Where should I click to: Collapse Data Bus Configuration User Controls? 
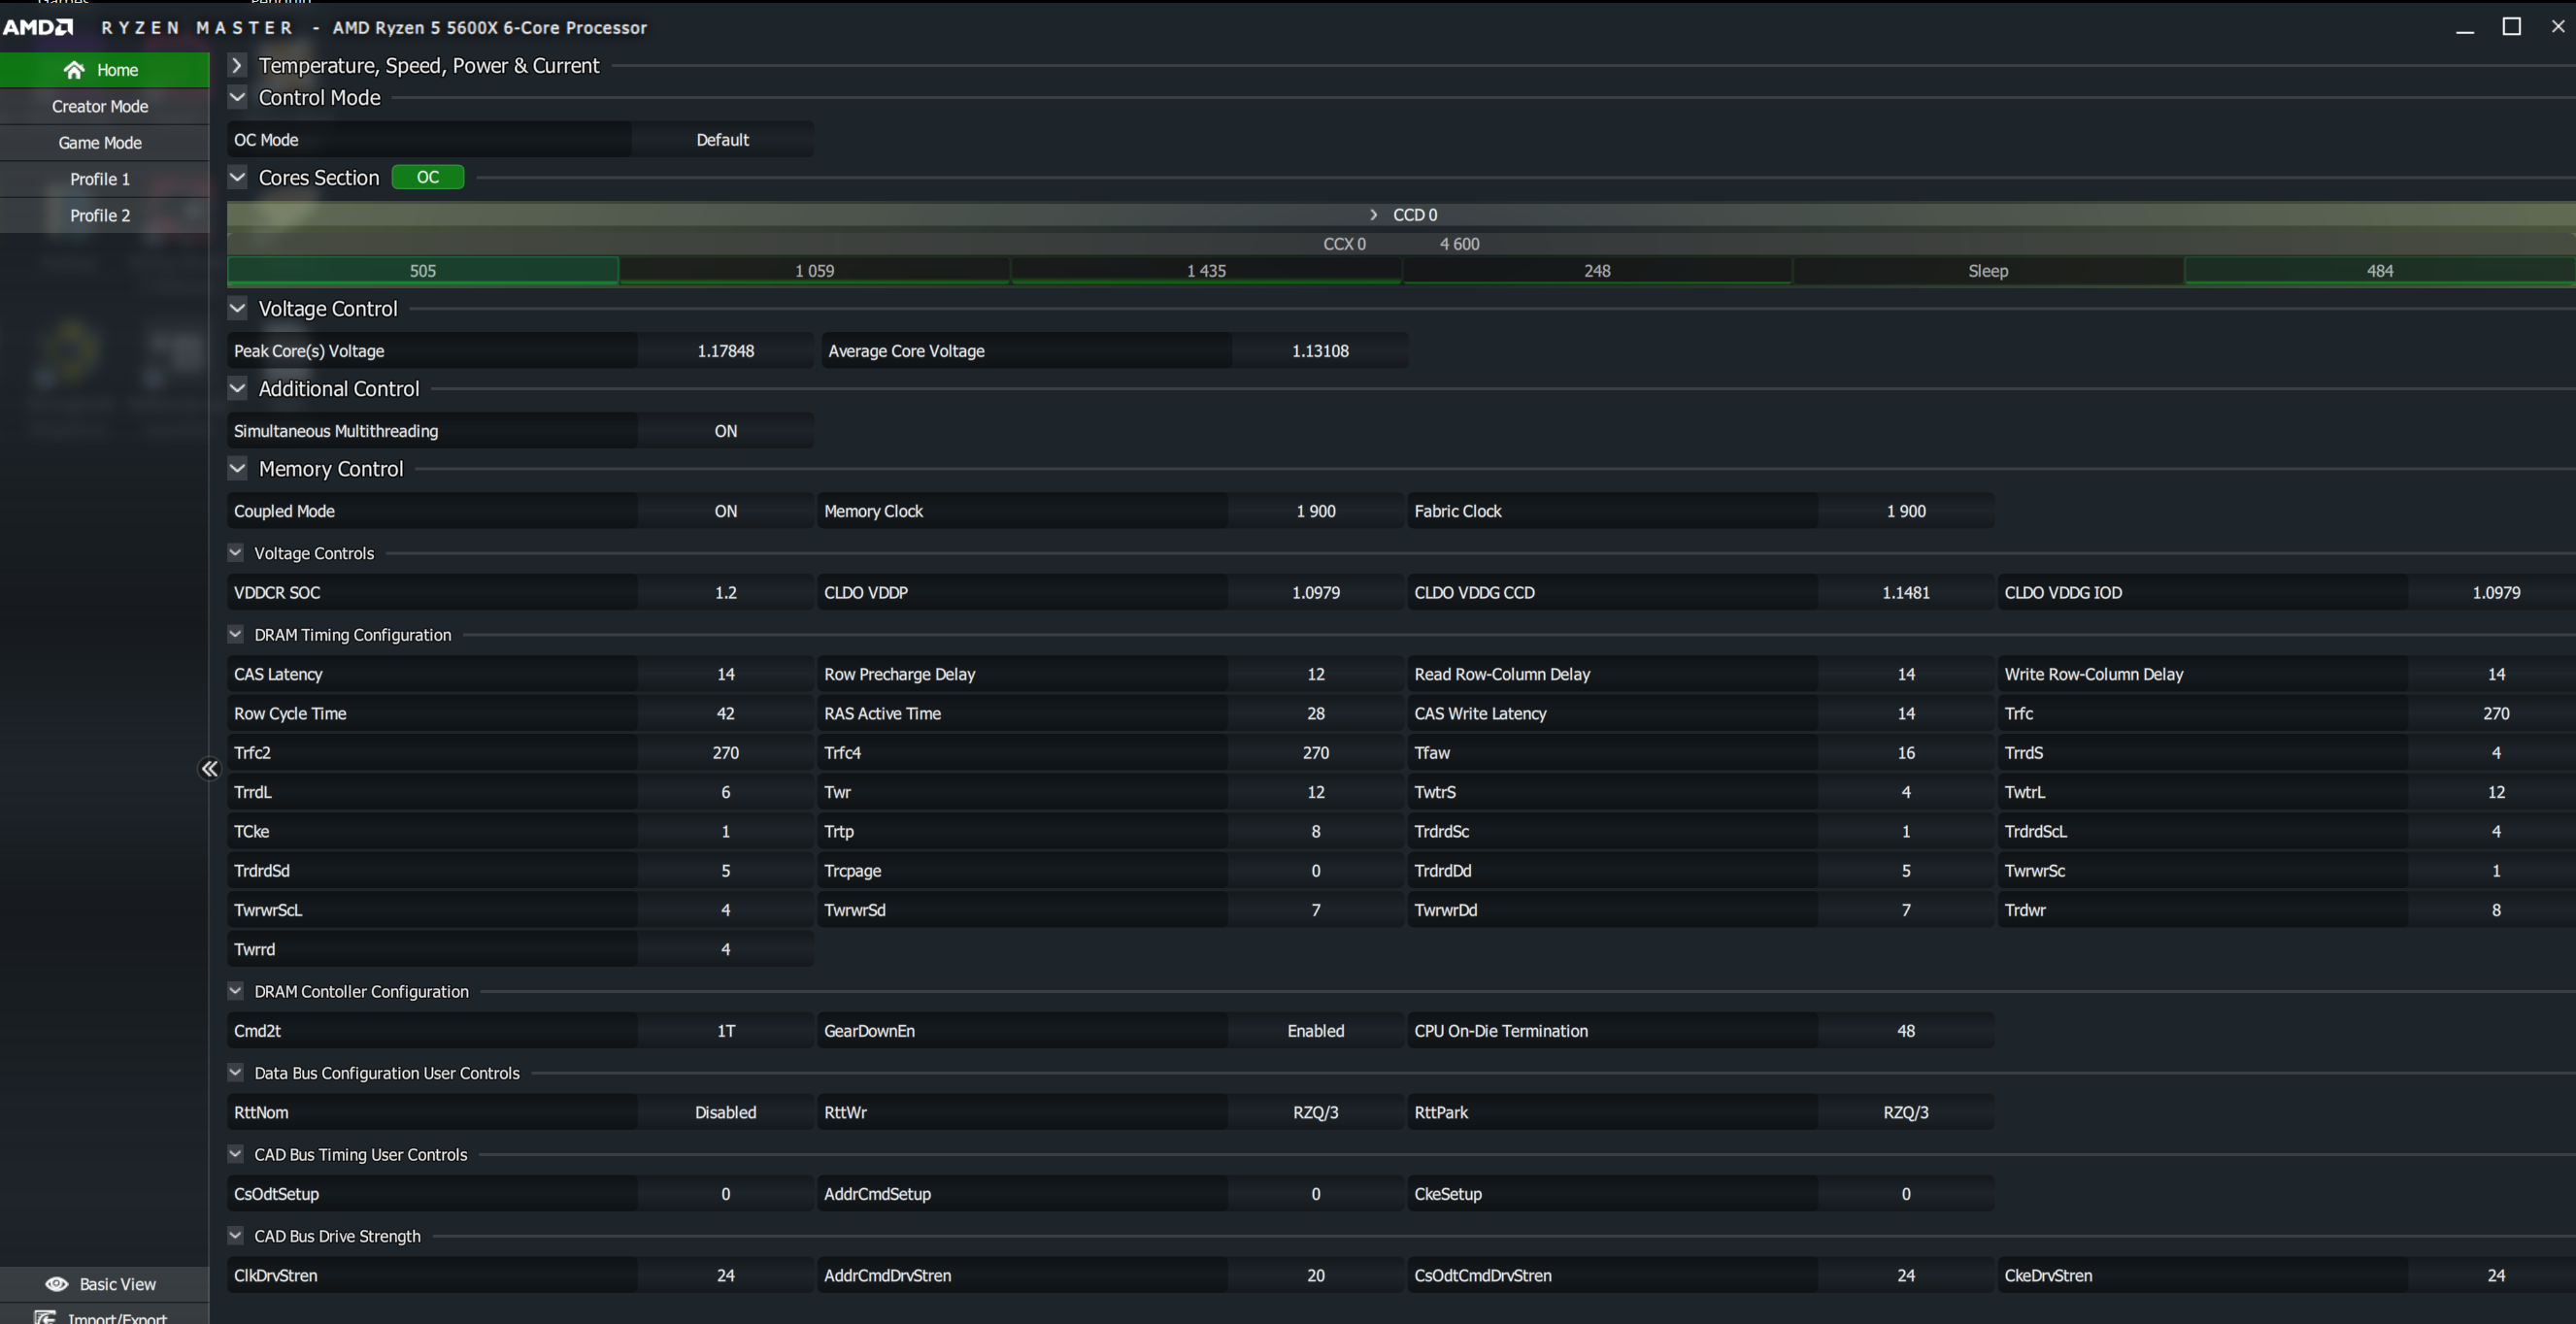tap(235, 1072)
